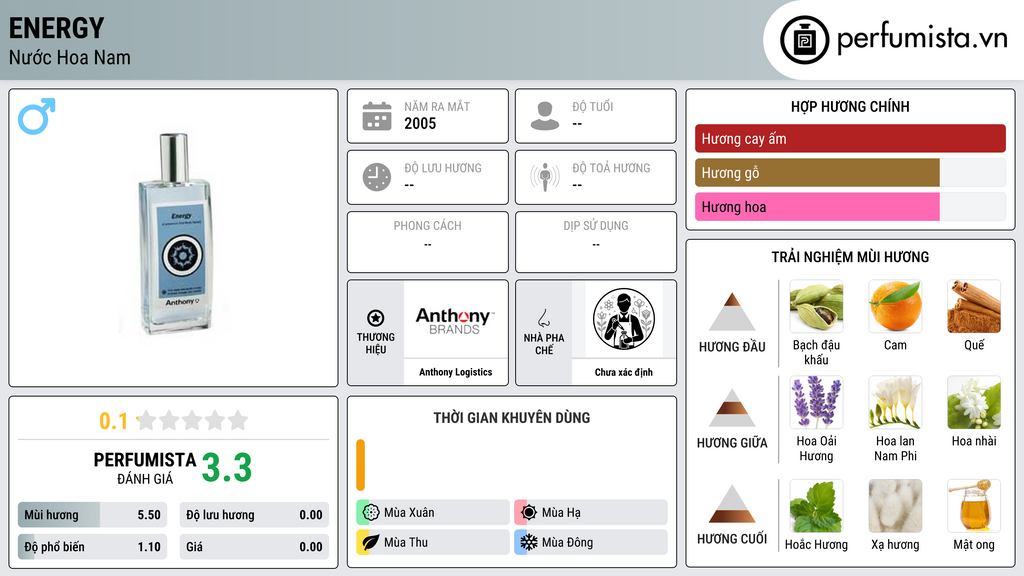
Task: Click the perfumer illustration avatar
Action: tap(623, 319)
